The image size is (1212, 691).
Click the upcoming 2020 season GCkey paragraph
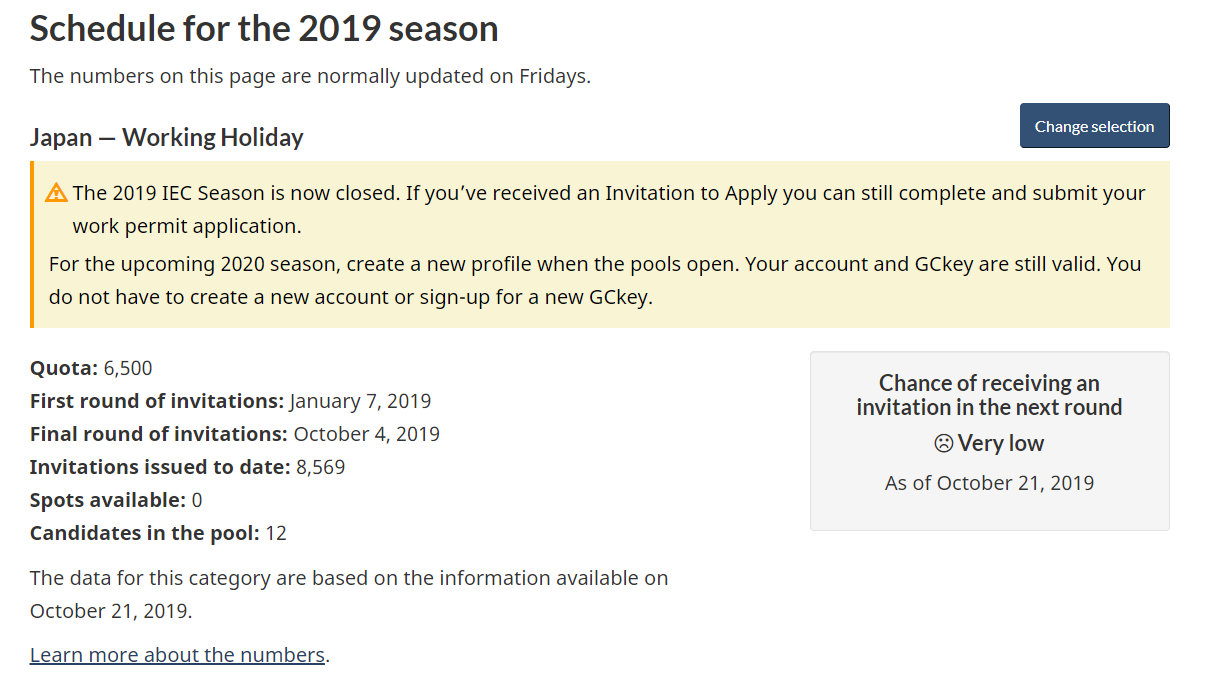click(595, 281)
